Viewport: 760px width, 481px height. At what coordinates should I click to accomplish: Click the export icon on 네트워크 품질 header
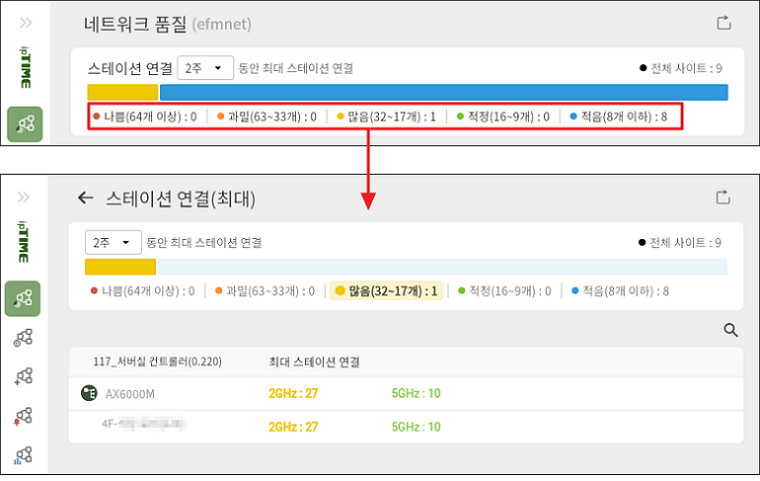722,23
